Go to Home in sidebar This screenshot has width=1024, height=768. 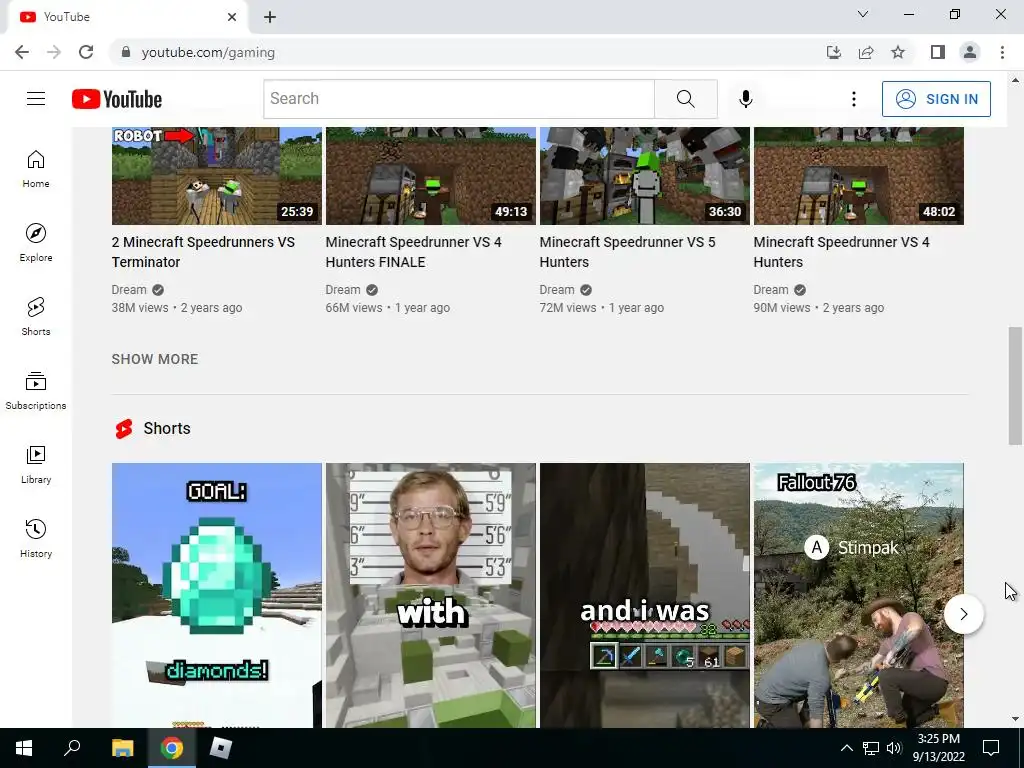tap(36, 169)
